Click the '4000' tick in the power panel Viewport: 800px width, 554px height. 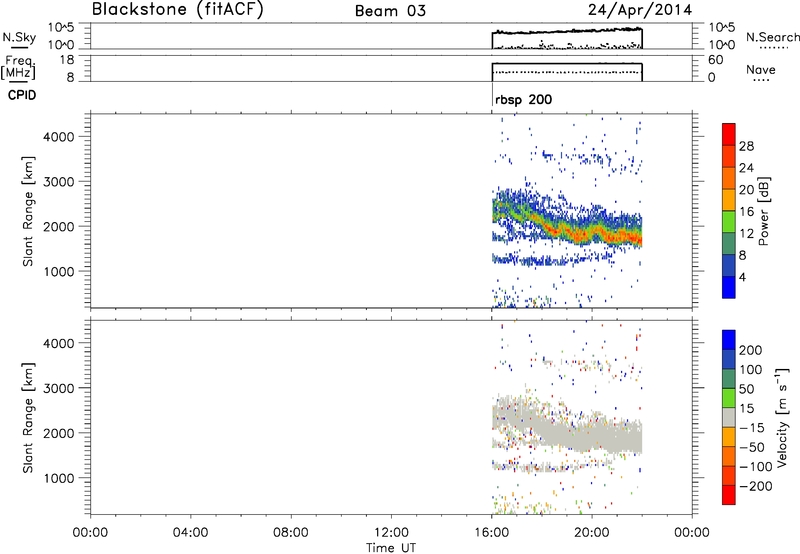[58, 137]
